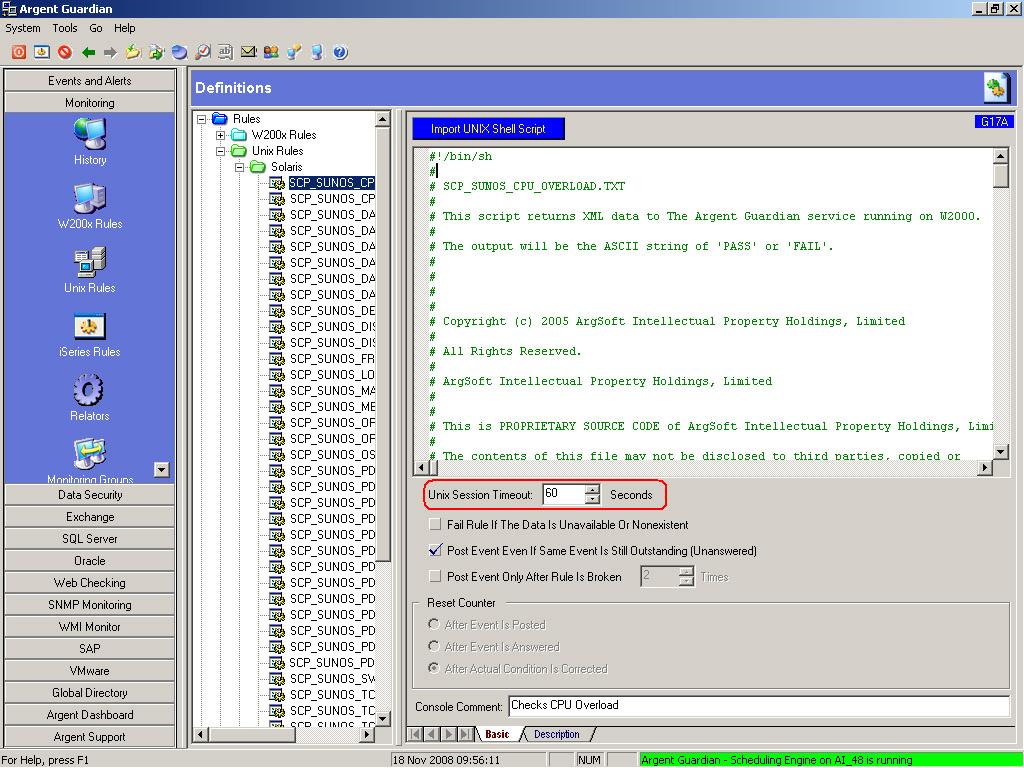The height and width of the screenshot is (768, 1024).
Task: Increase the Unix Session Timeout value
Action: 593,490
